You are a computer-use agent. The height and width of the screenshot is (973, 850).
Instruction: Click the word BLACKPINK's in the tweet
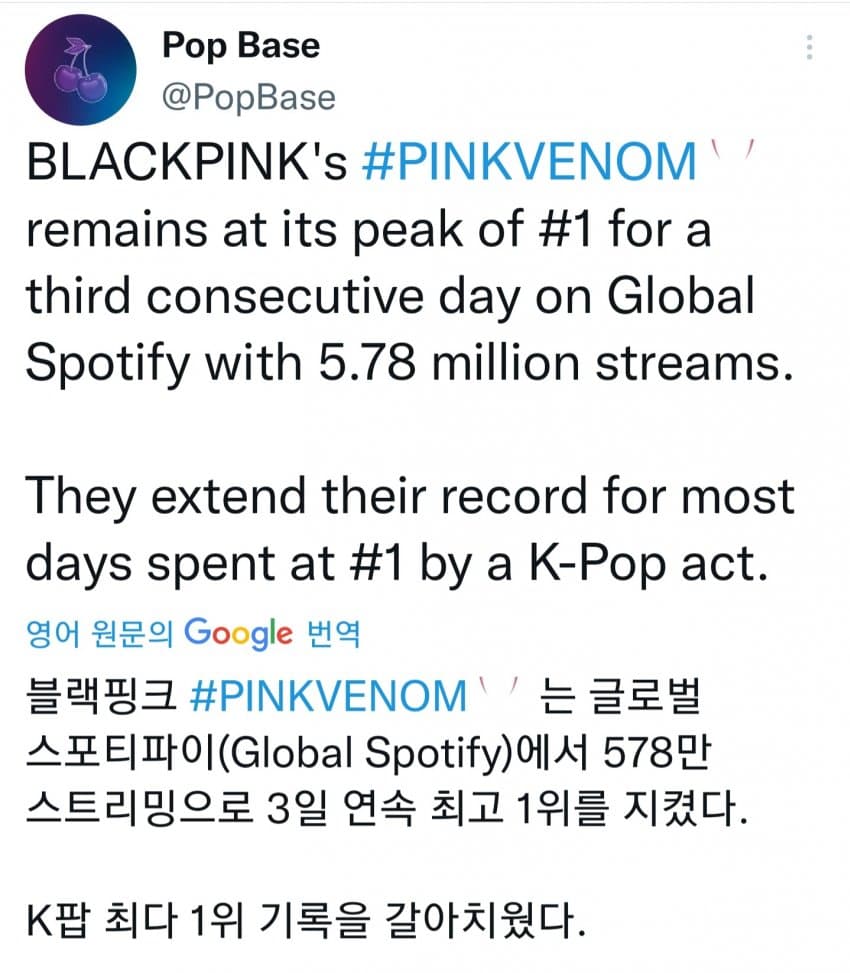pyautogui.click(x=187, y=162)
